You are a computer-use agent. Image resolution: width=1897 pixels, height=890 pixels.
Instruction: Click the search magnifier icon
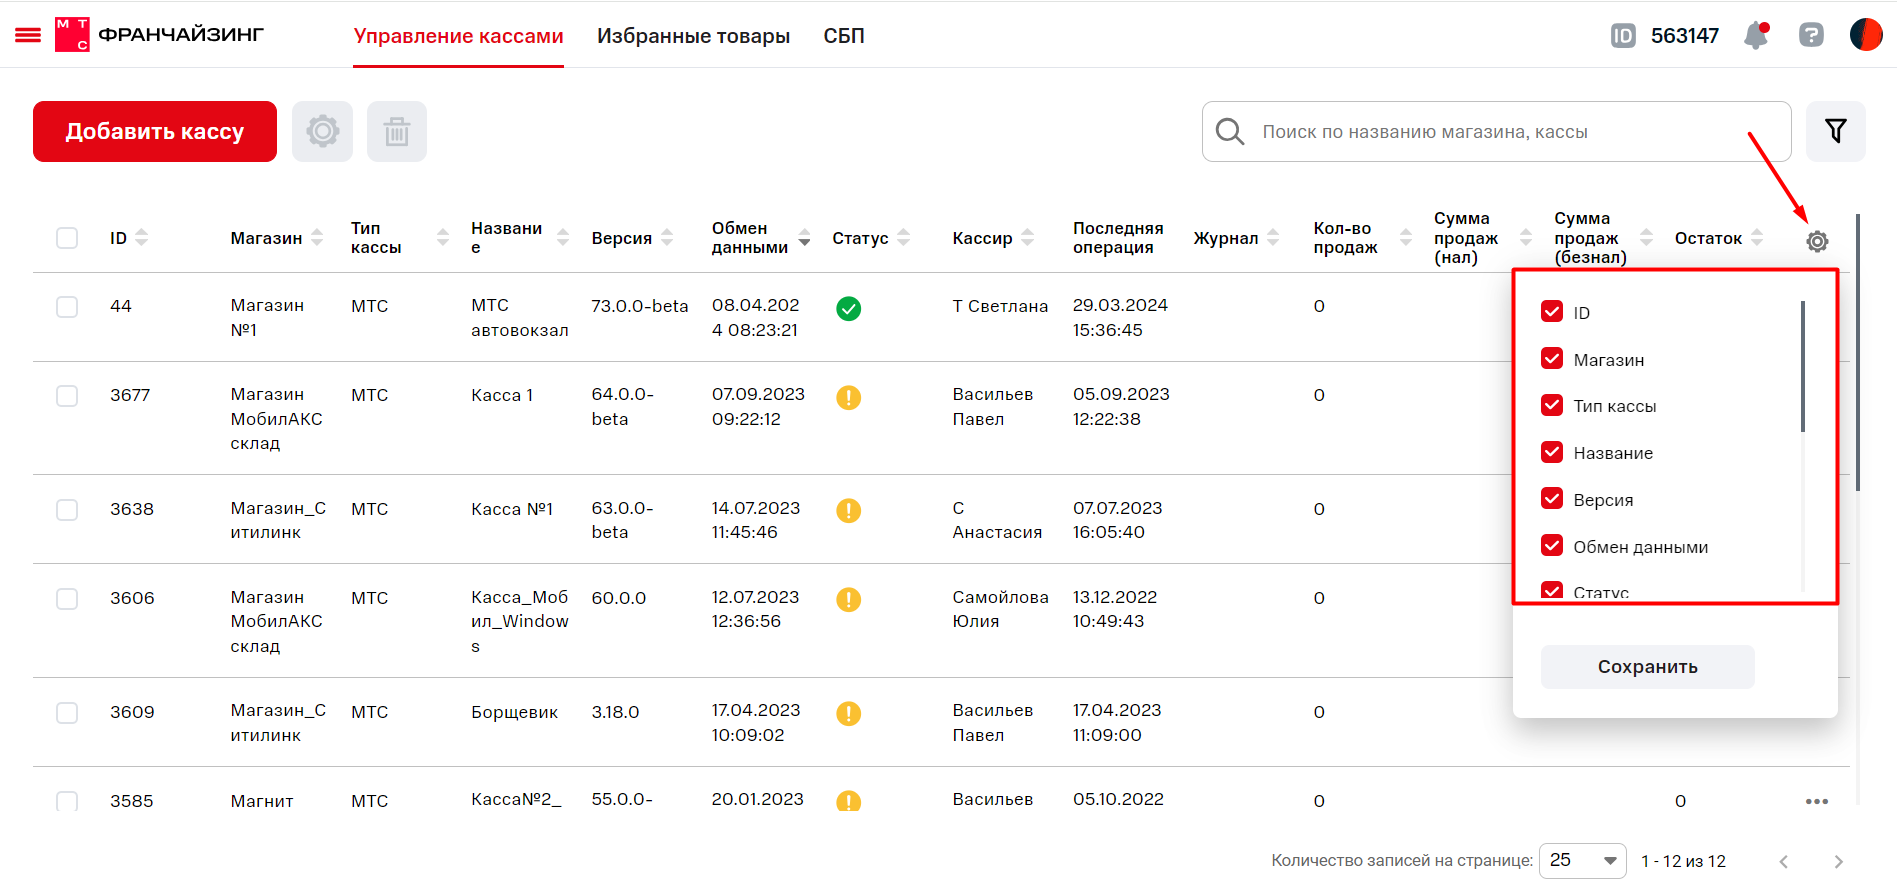click(1230, 132)
